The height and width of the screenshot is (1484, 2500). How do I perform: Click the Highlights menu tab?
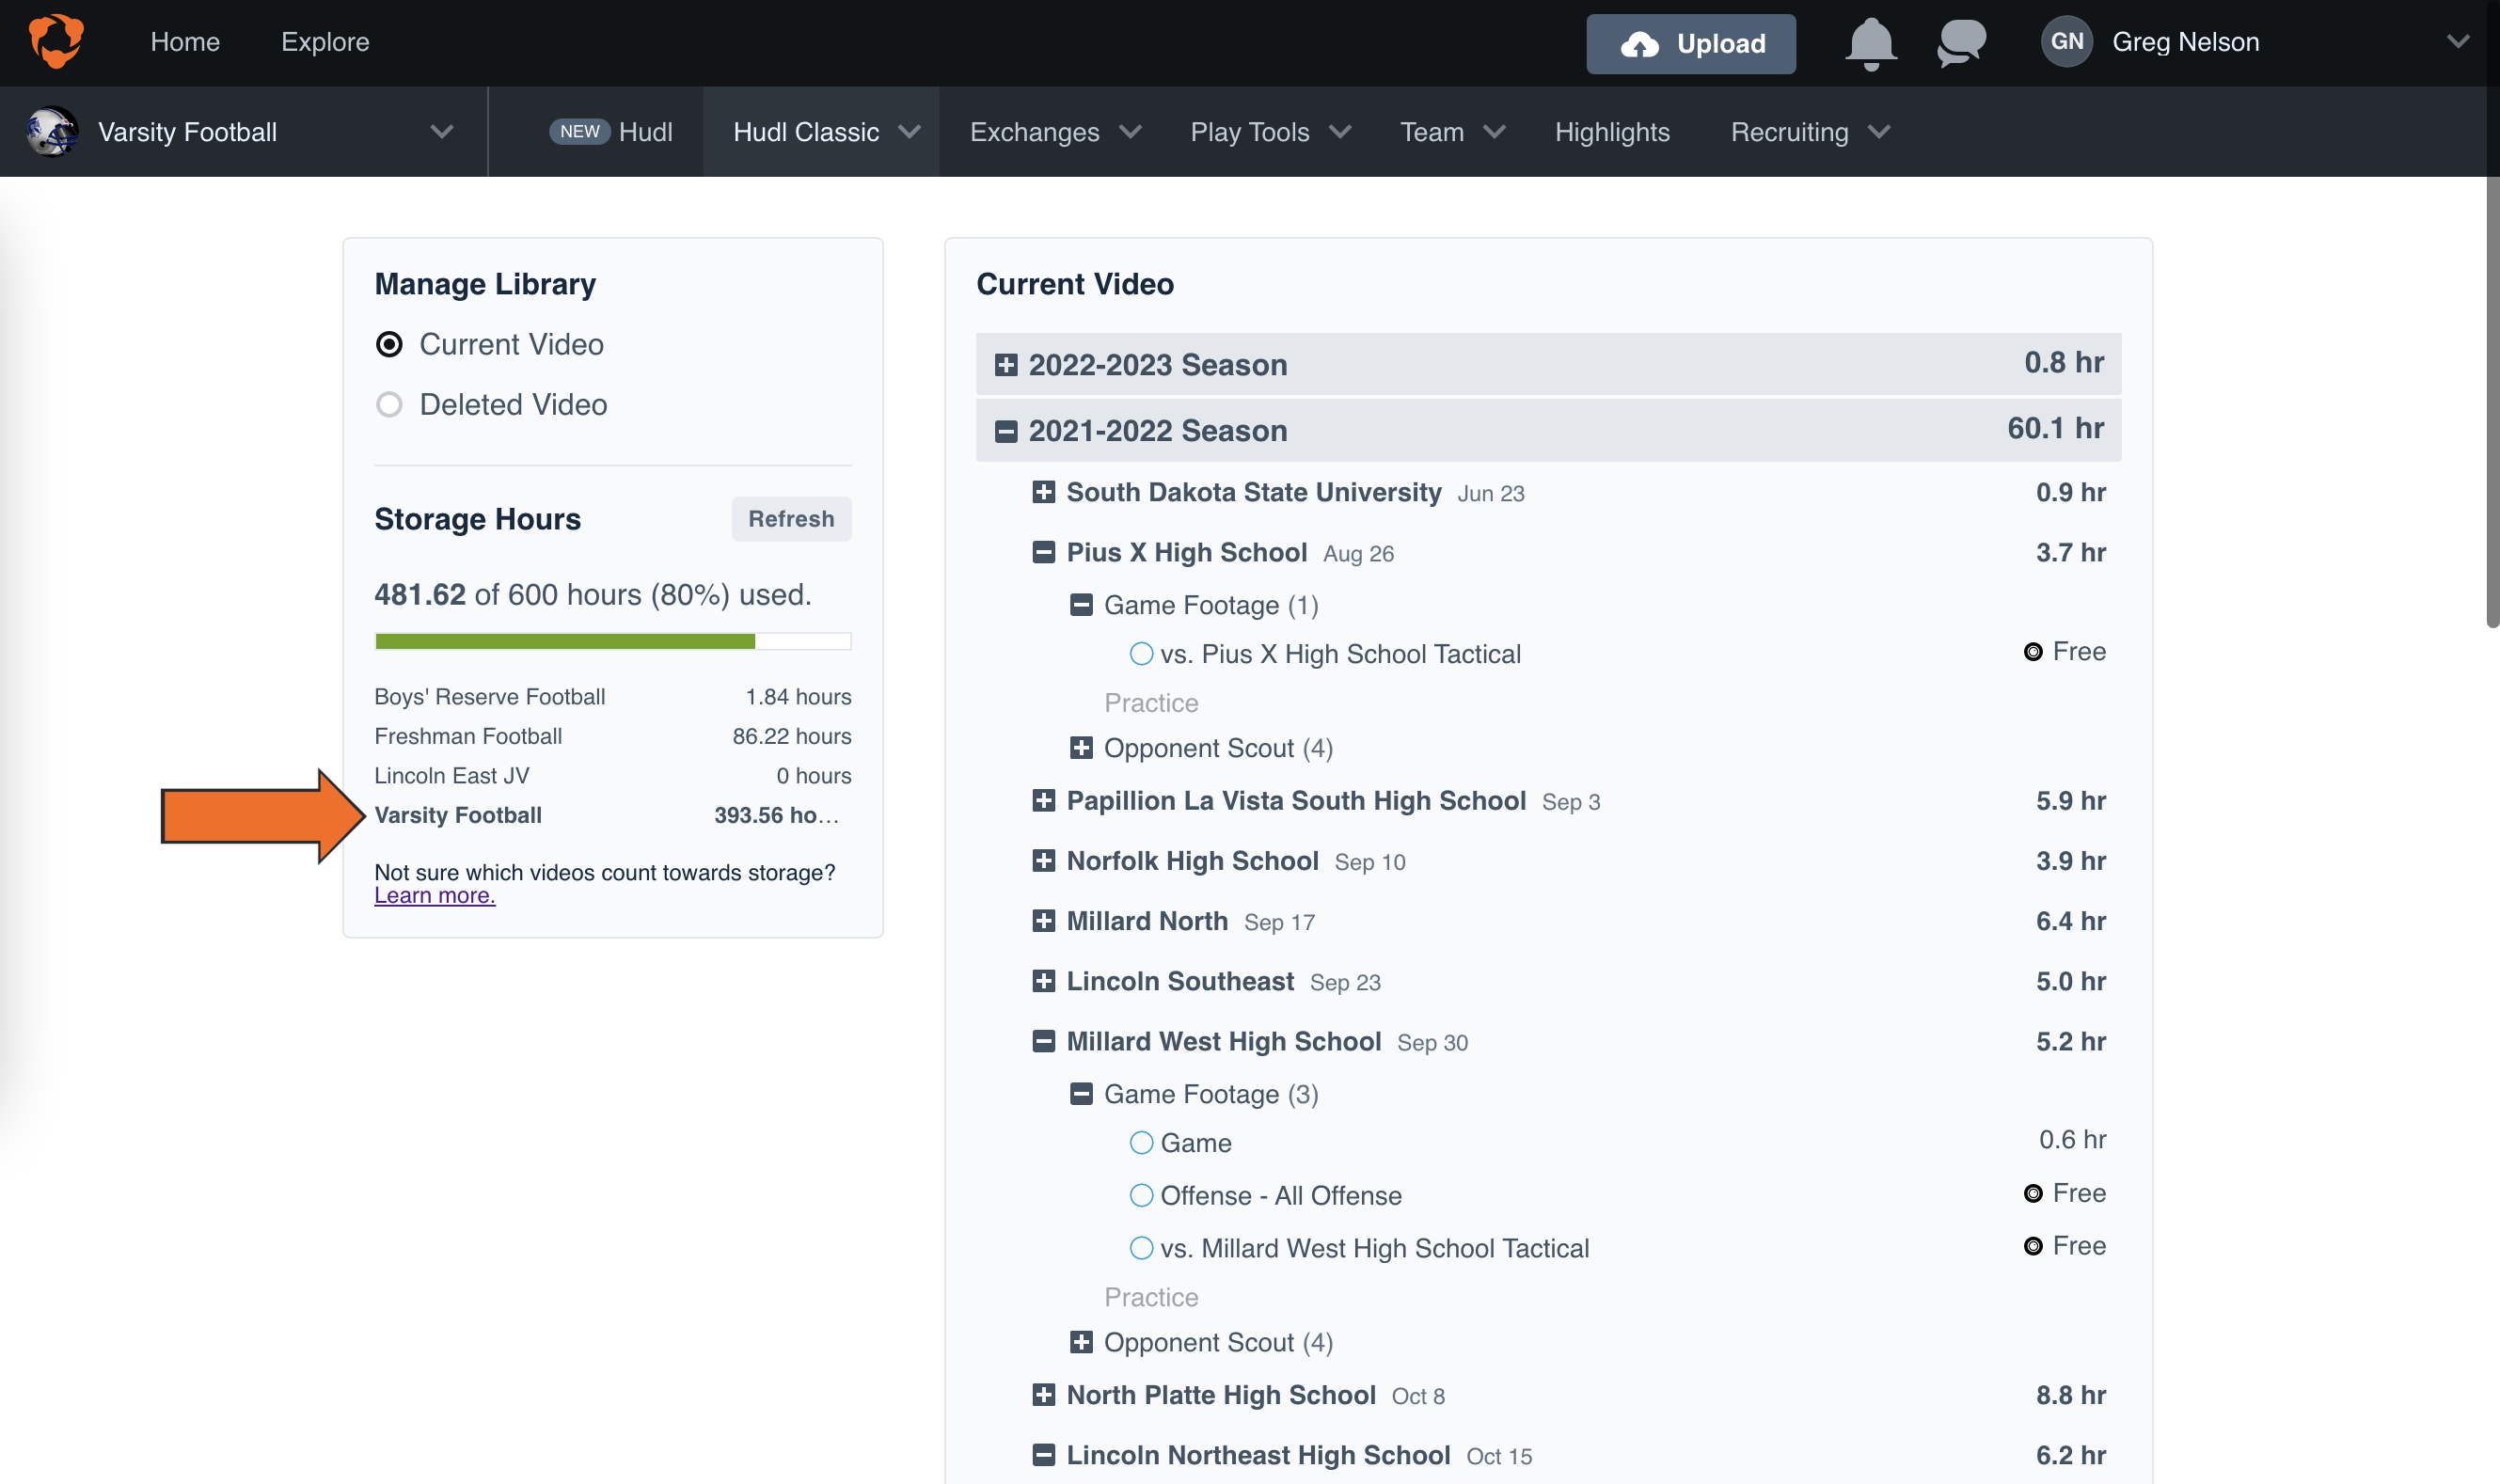click(x=1609, y=133)
